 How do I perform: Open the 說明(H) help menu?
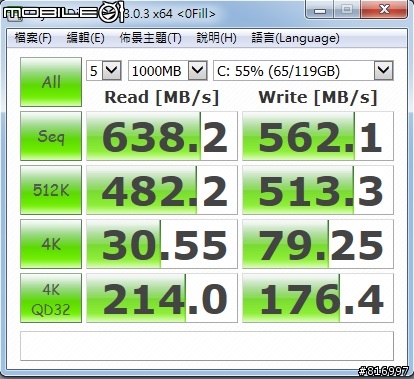(x=216, y=38)
